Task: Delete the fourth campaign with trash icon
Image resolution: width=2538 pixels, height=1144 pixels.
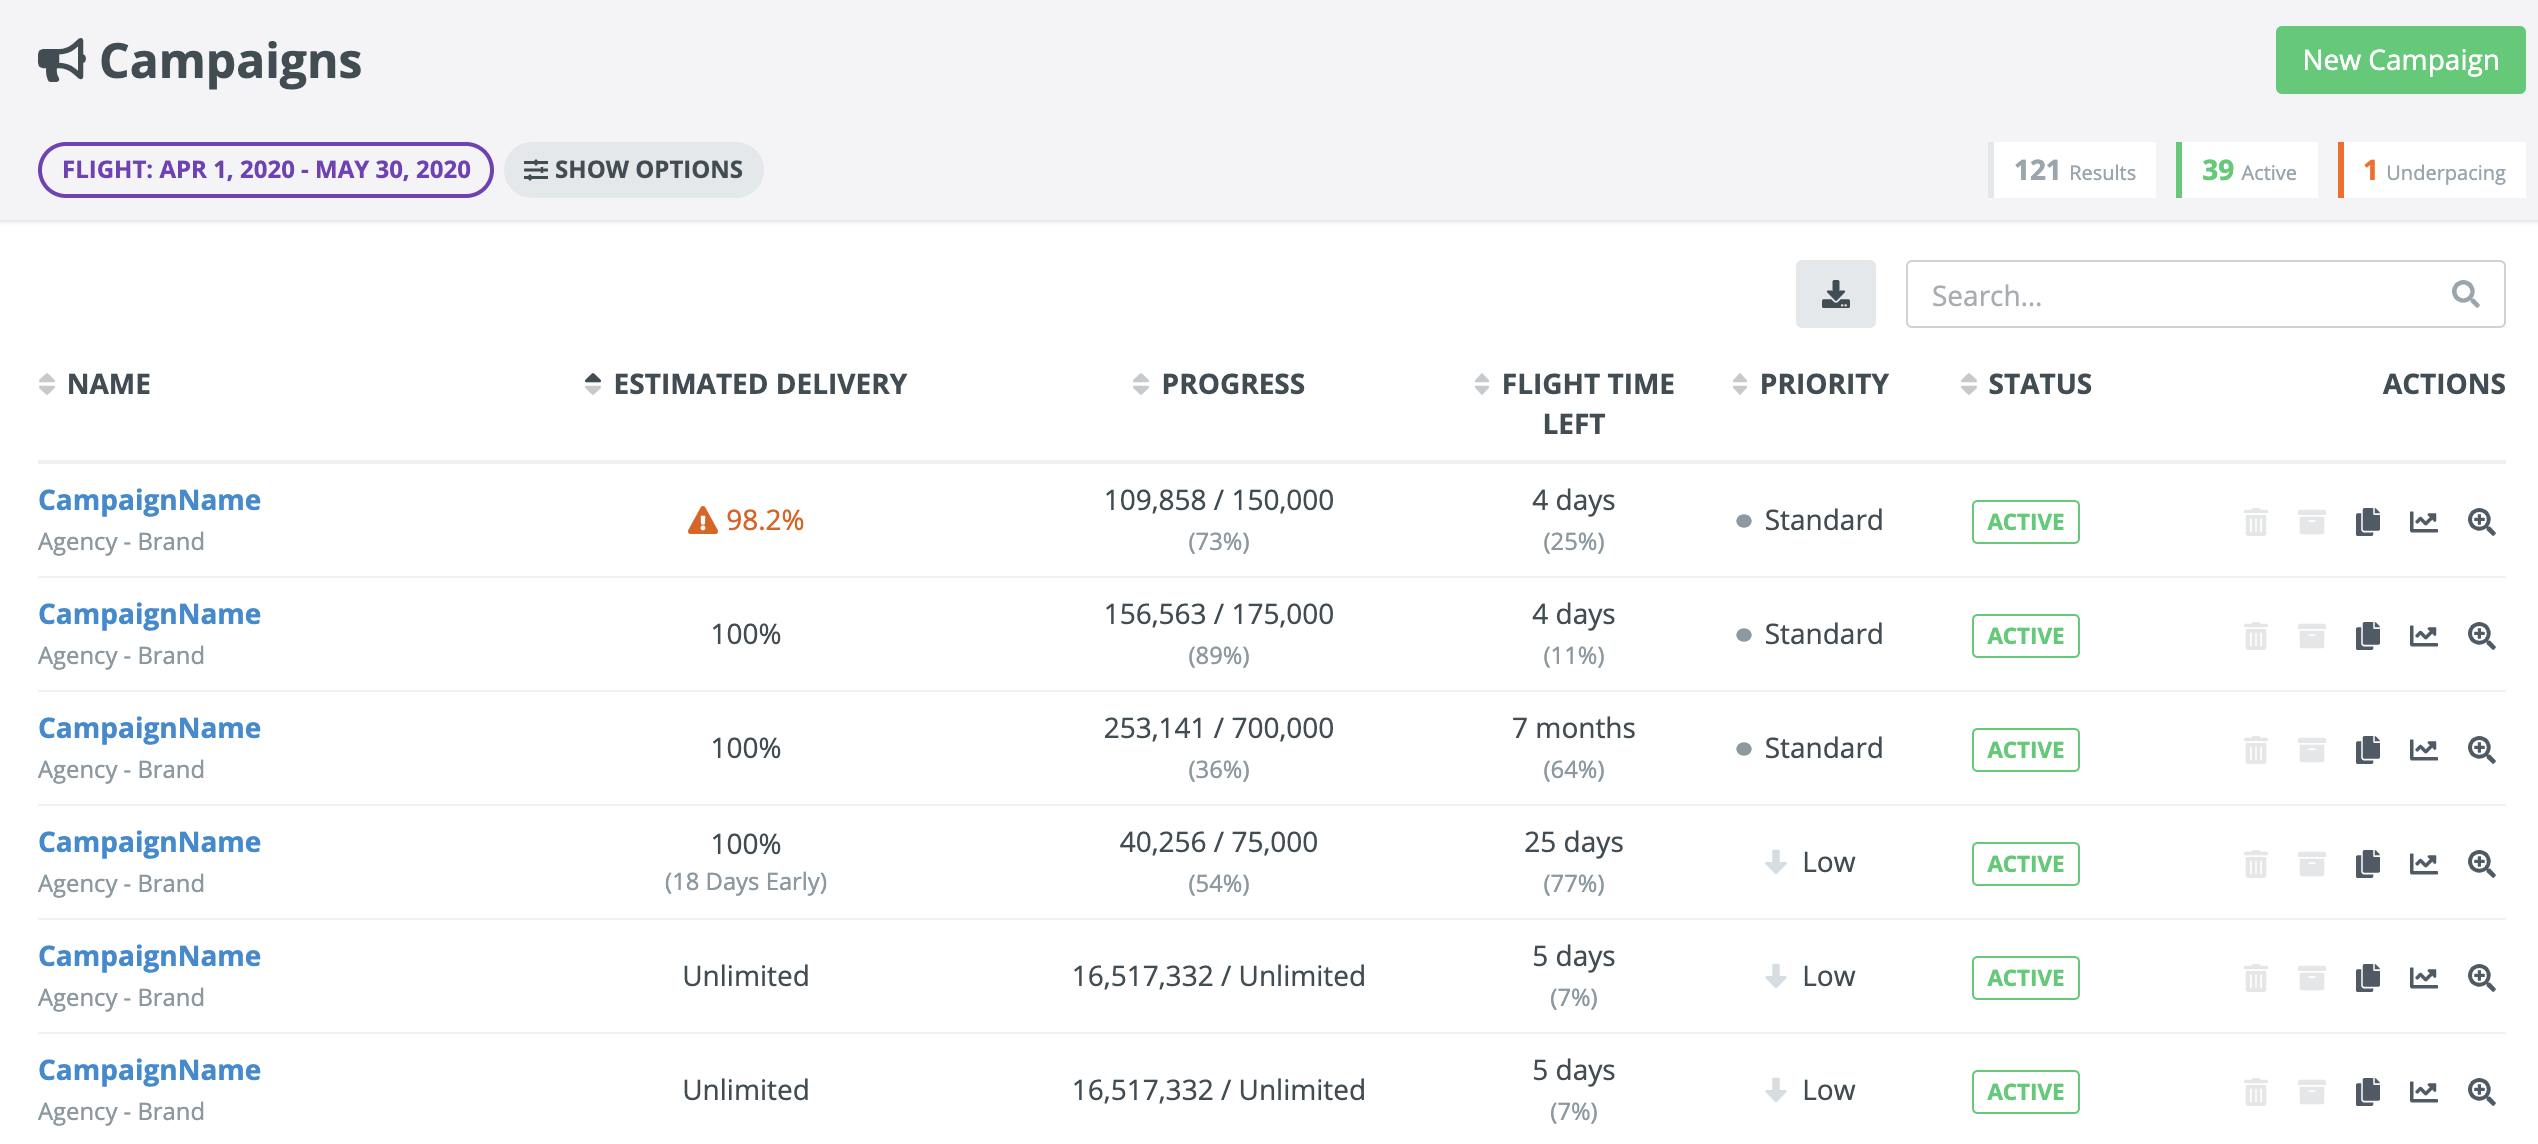Action: pyautogui.click(x=2255, y=864)
